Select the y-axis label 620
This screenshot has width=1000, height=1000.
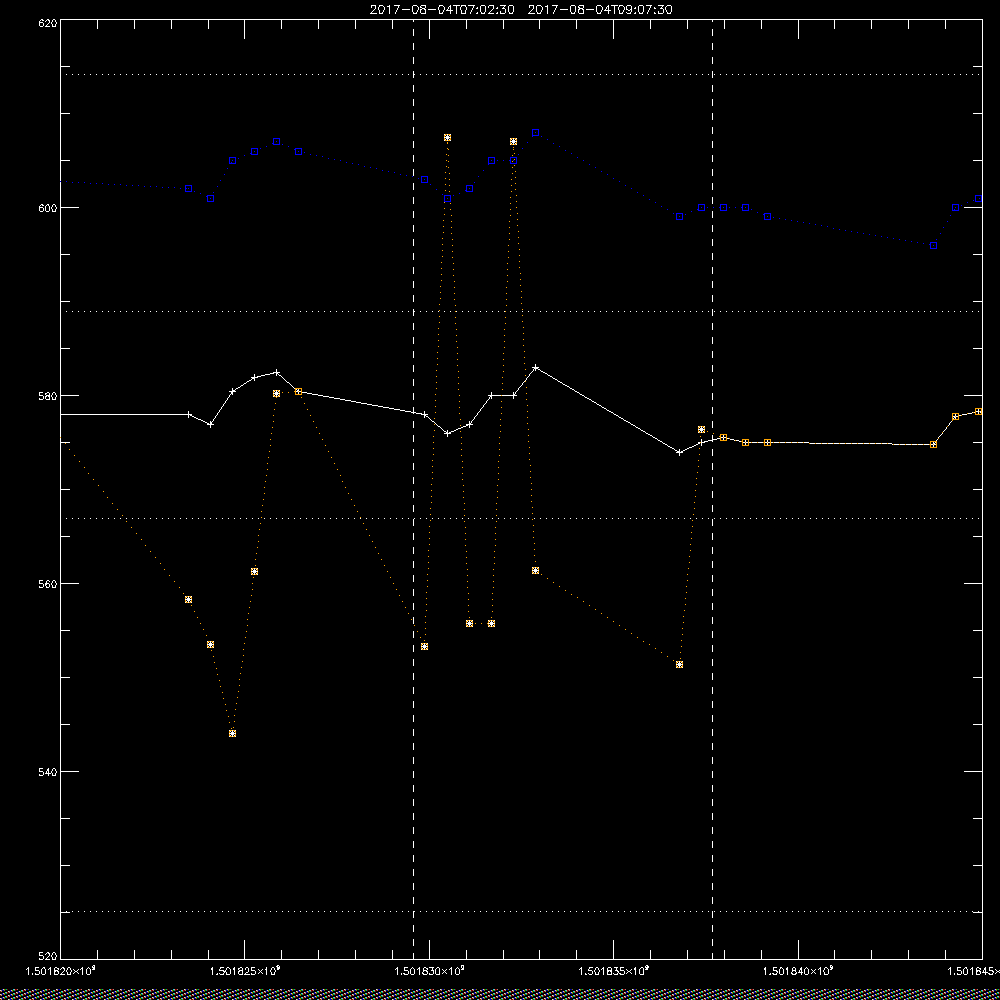point(48,23)
